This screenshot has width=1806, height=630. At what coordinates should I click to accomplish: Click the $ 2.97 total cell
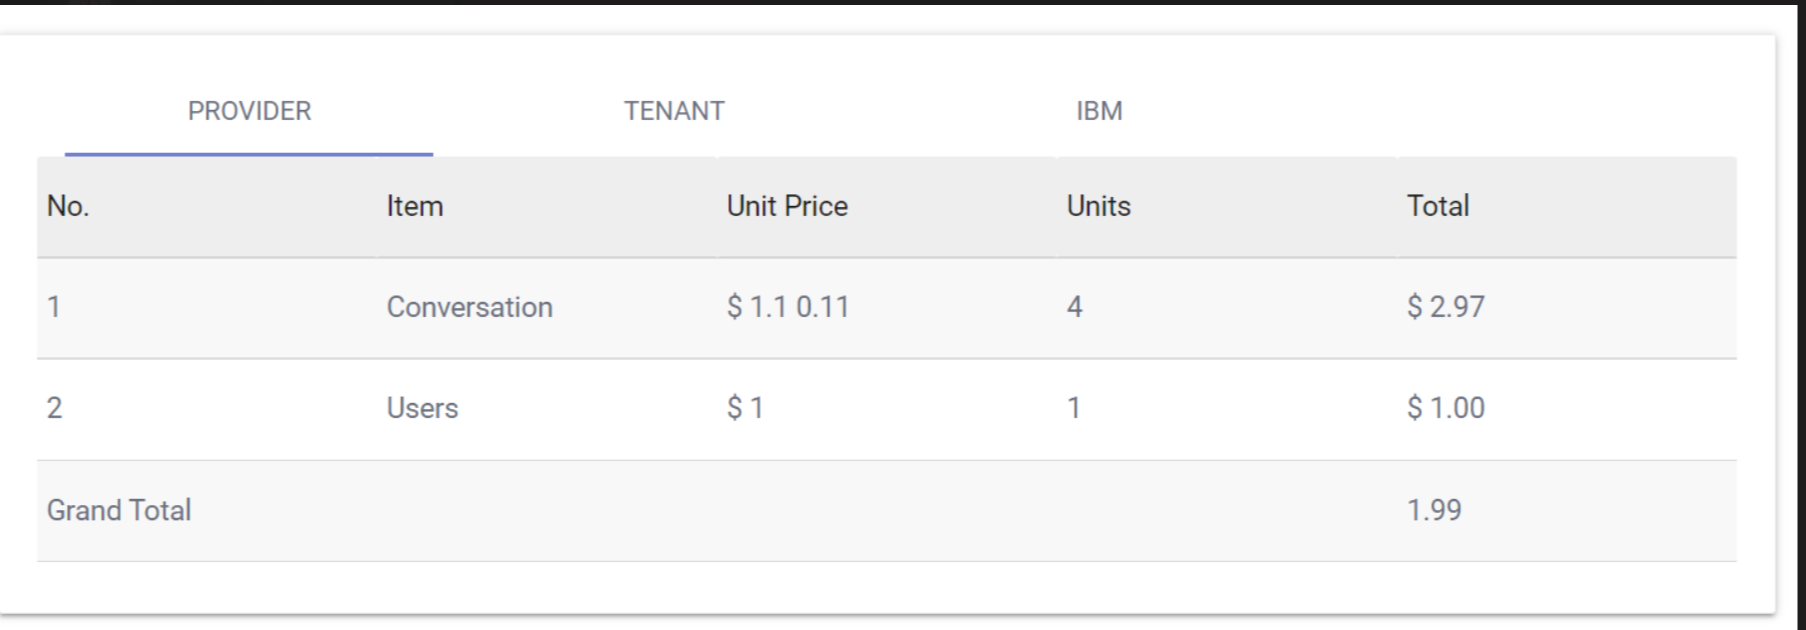click(x=1445, y=307)
